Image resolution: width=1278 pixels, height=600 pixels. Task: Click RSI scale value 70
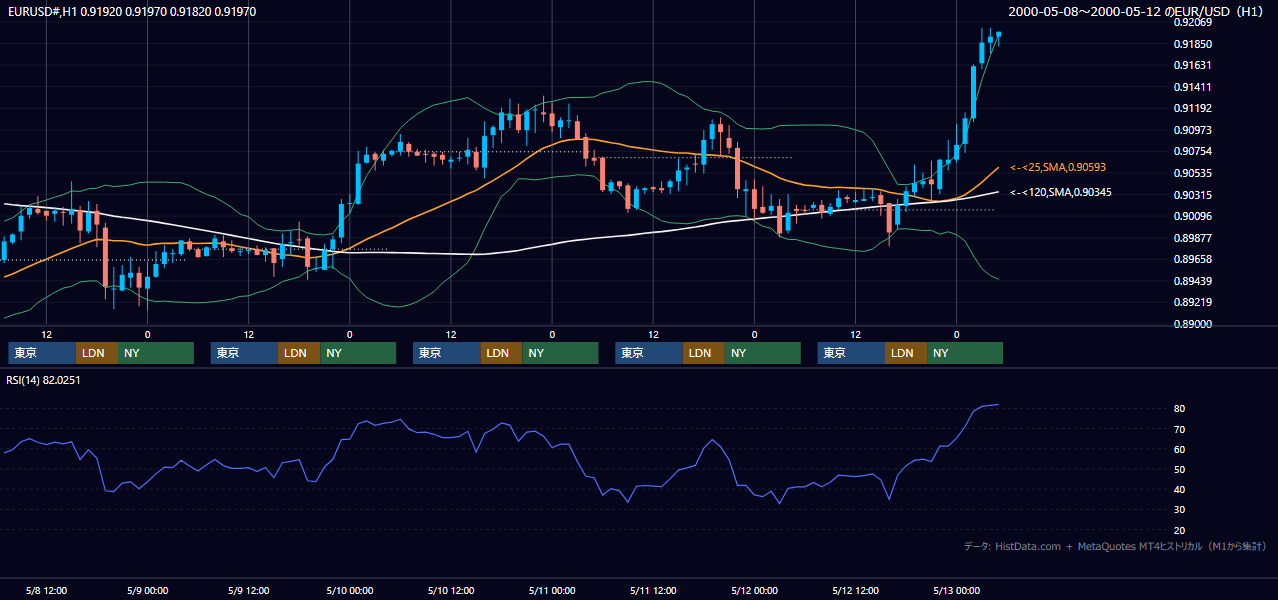1180,429
